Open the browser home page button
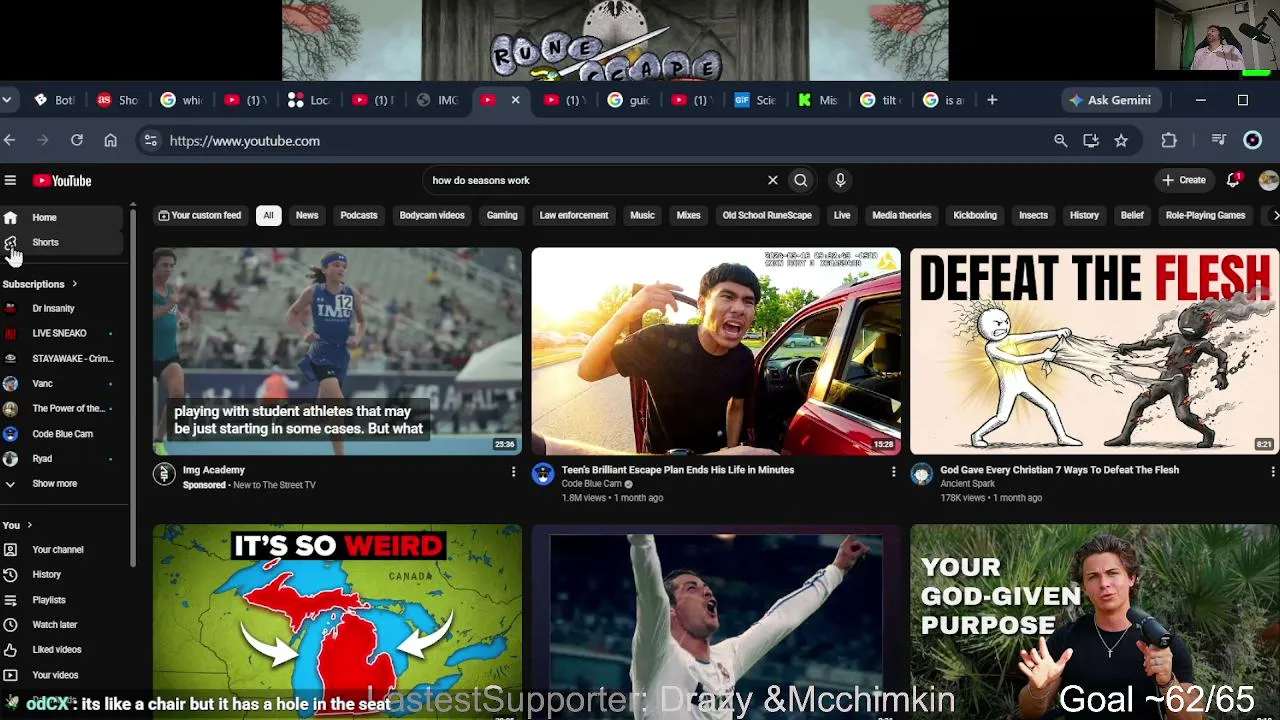1280x720 pixels. [110, 141]
